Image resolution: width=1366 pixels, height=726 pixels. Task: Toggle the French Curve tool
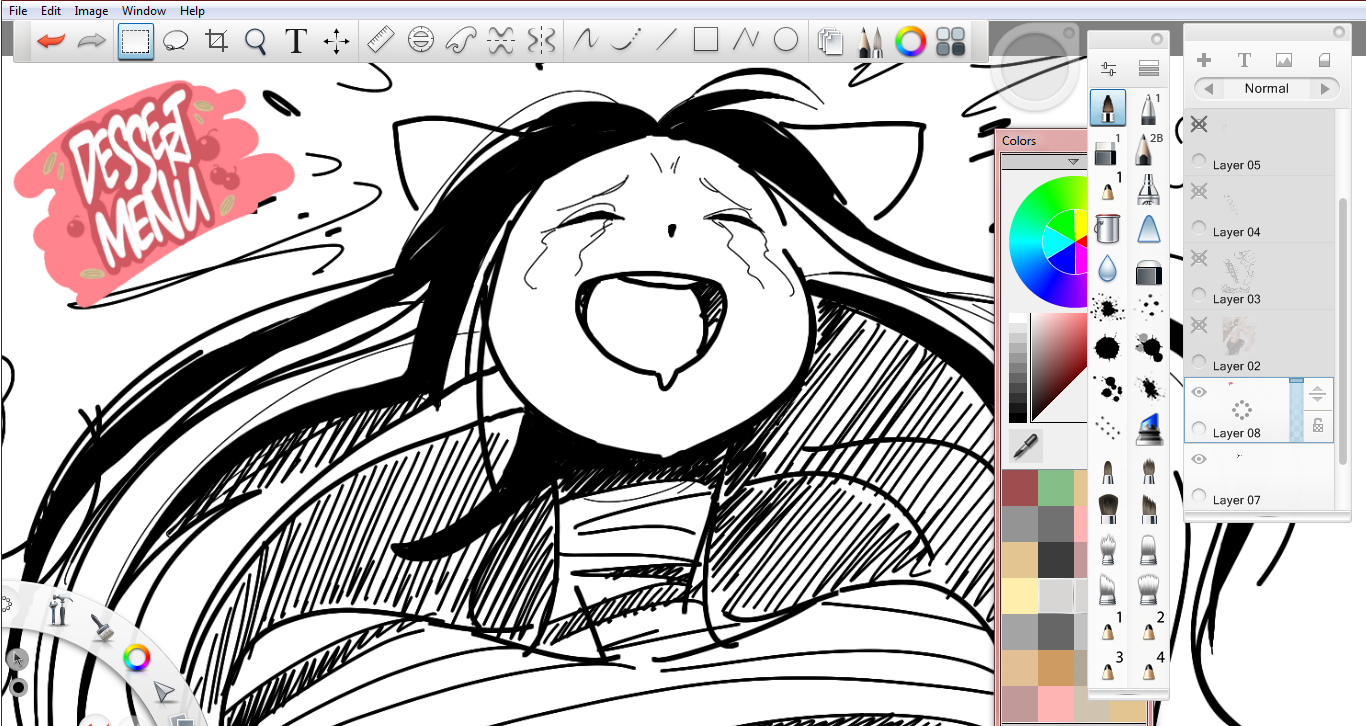[461, 40]
